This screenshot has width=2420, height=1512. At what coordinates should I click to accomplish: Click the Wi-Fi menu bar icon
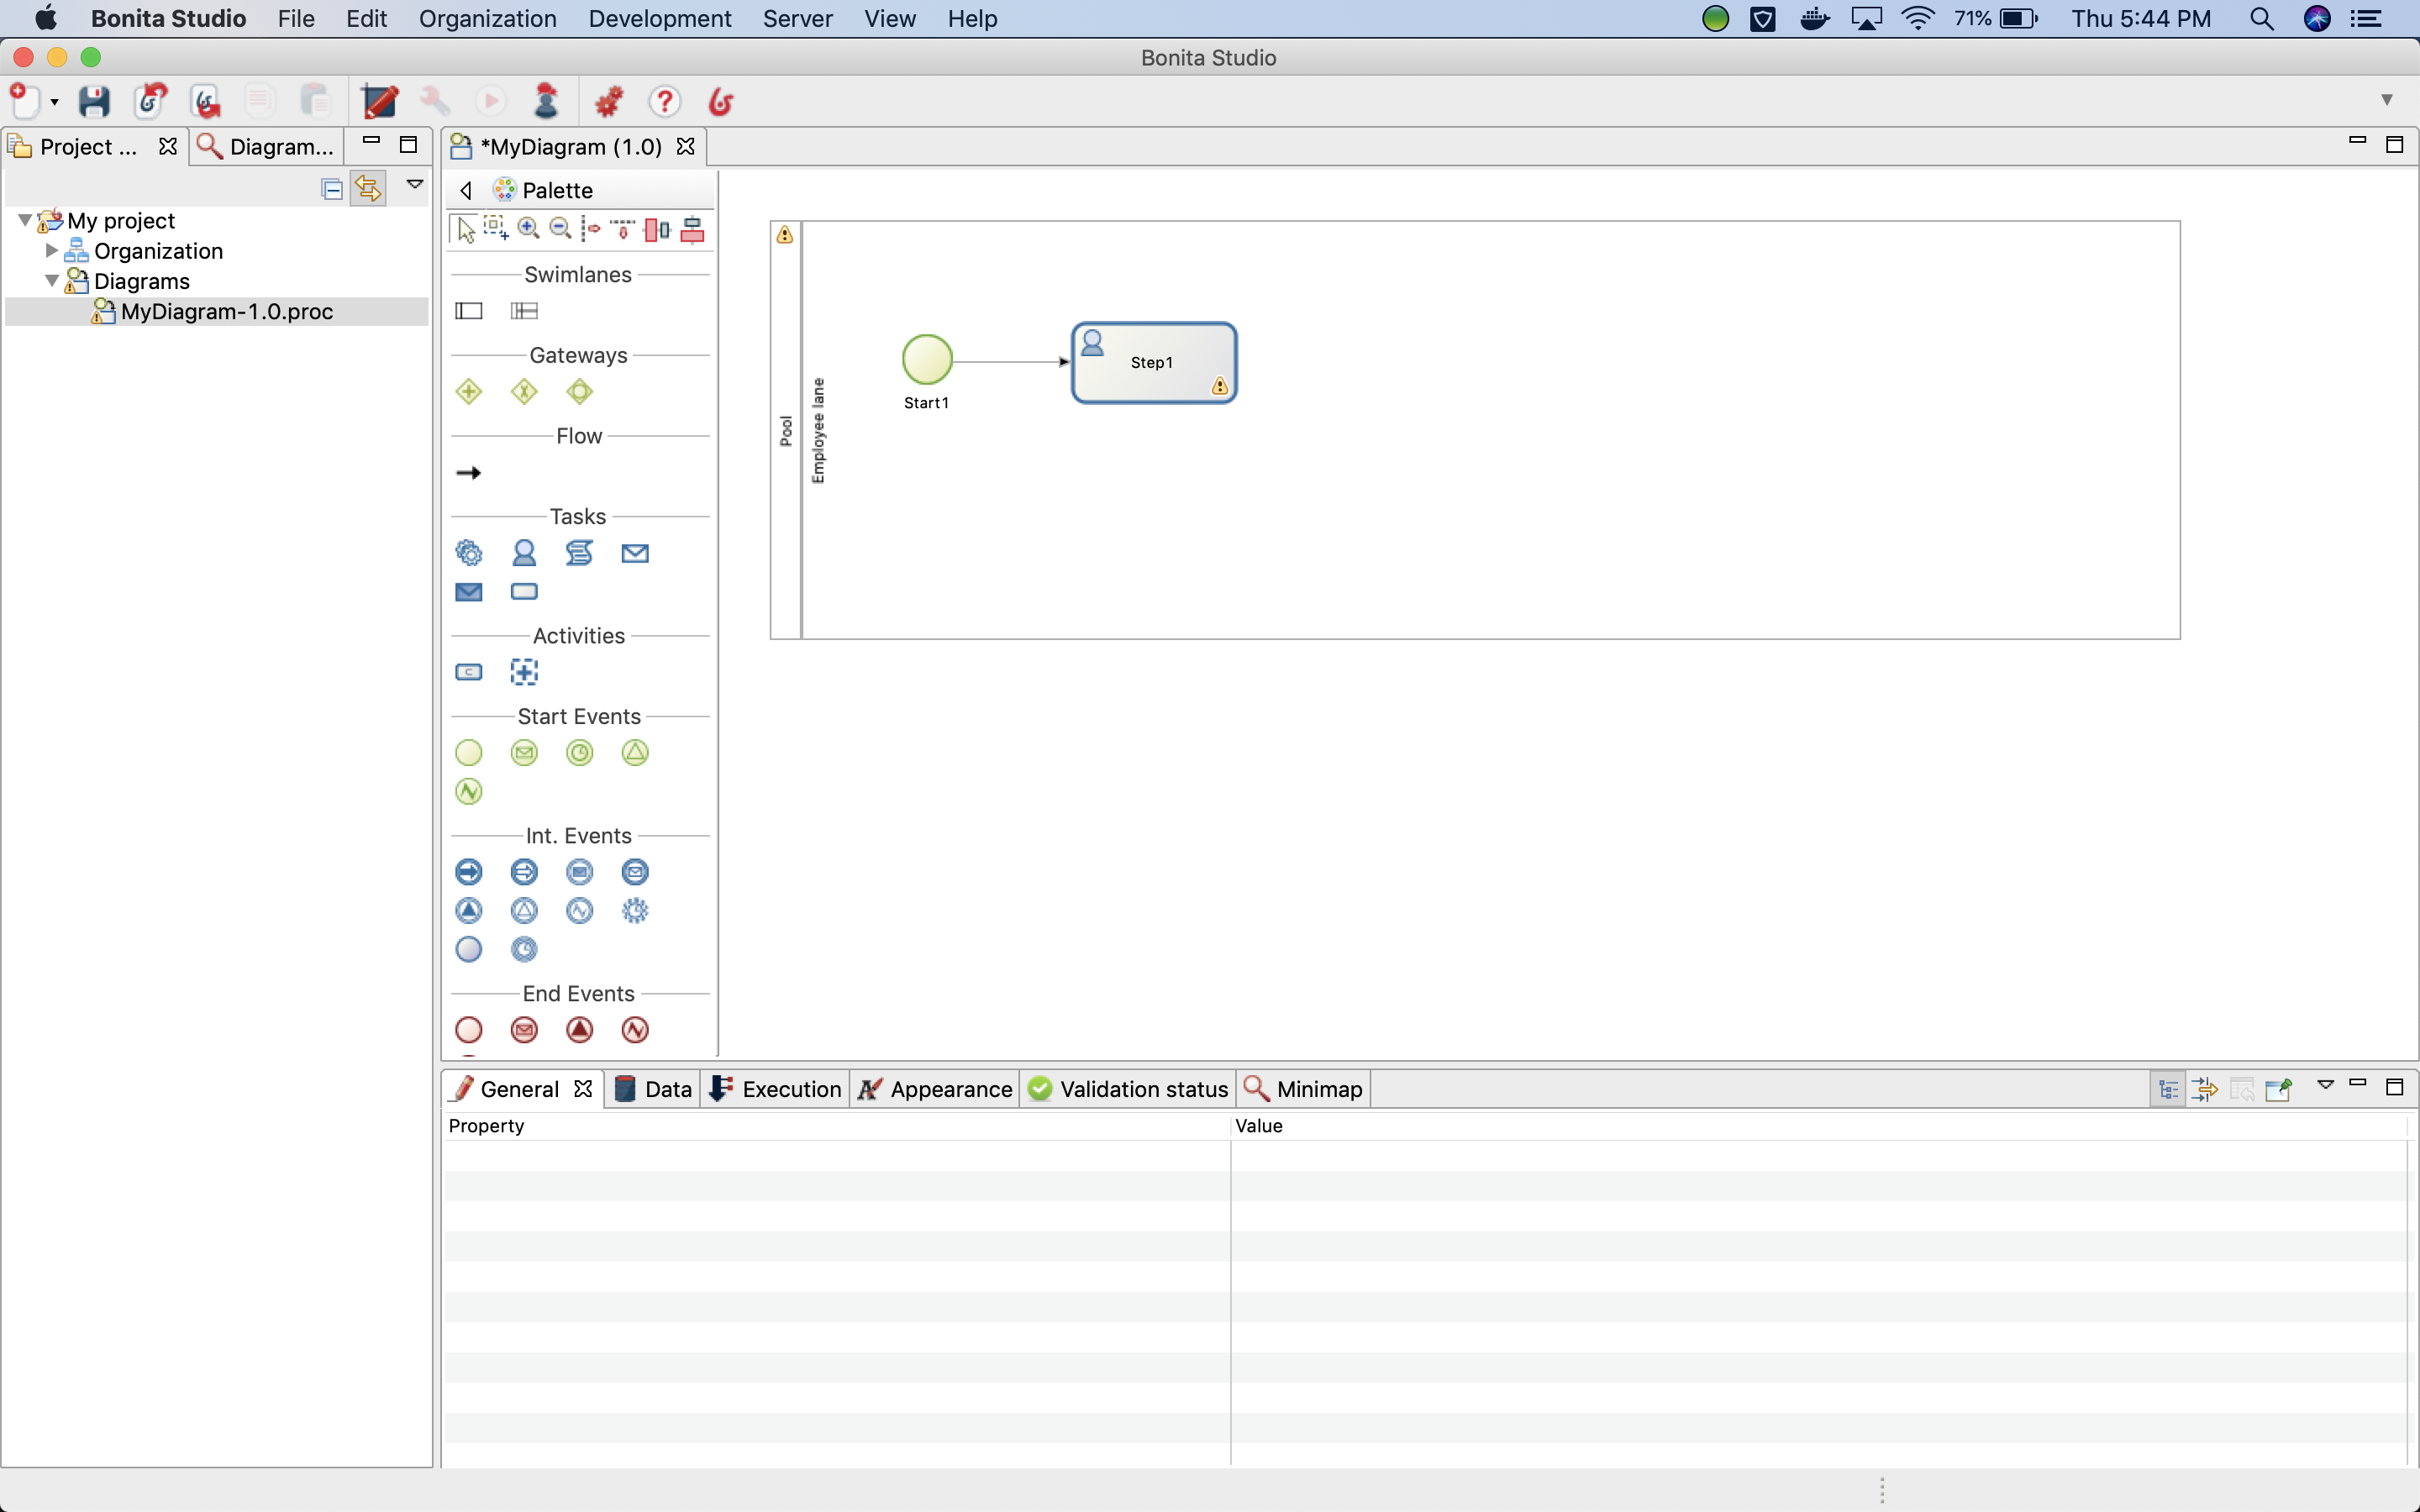pyautogui.click(x=1917, y=19)
